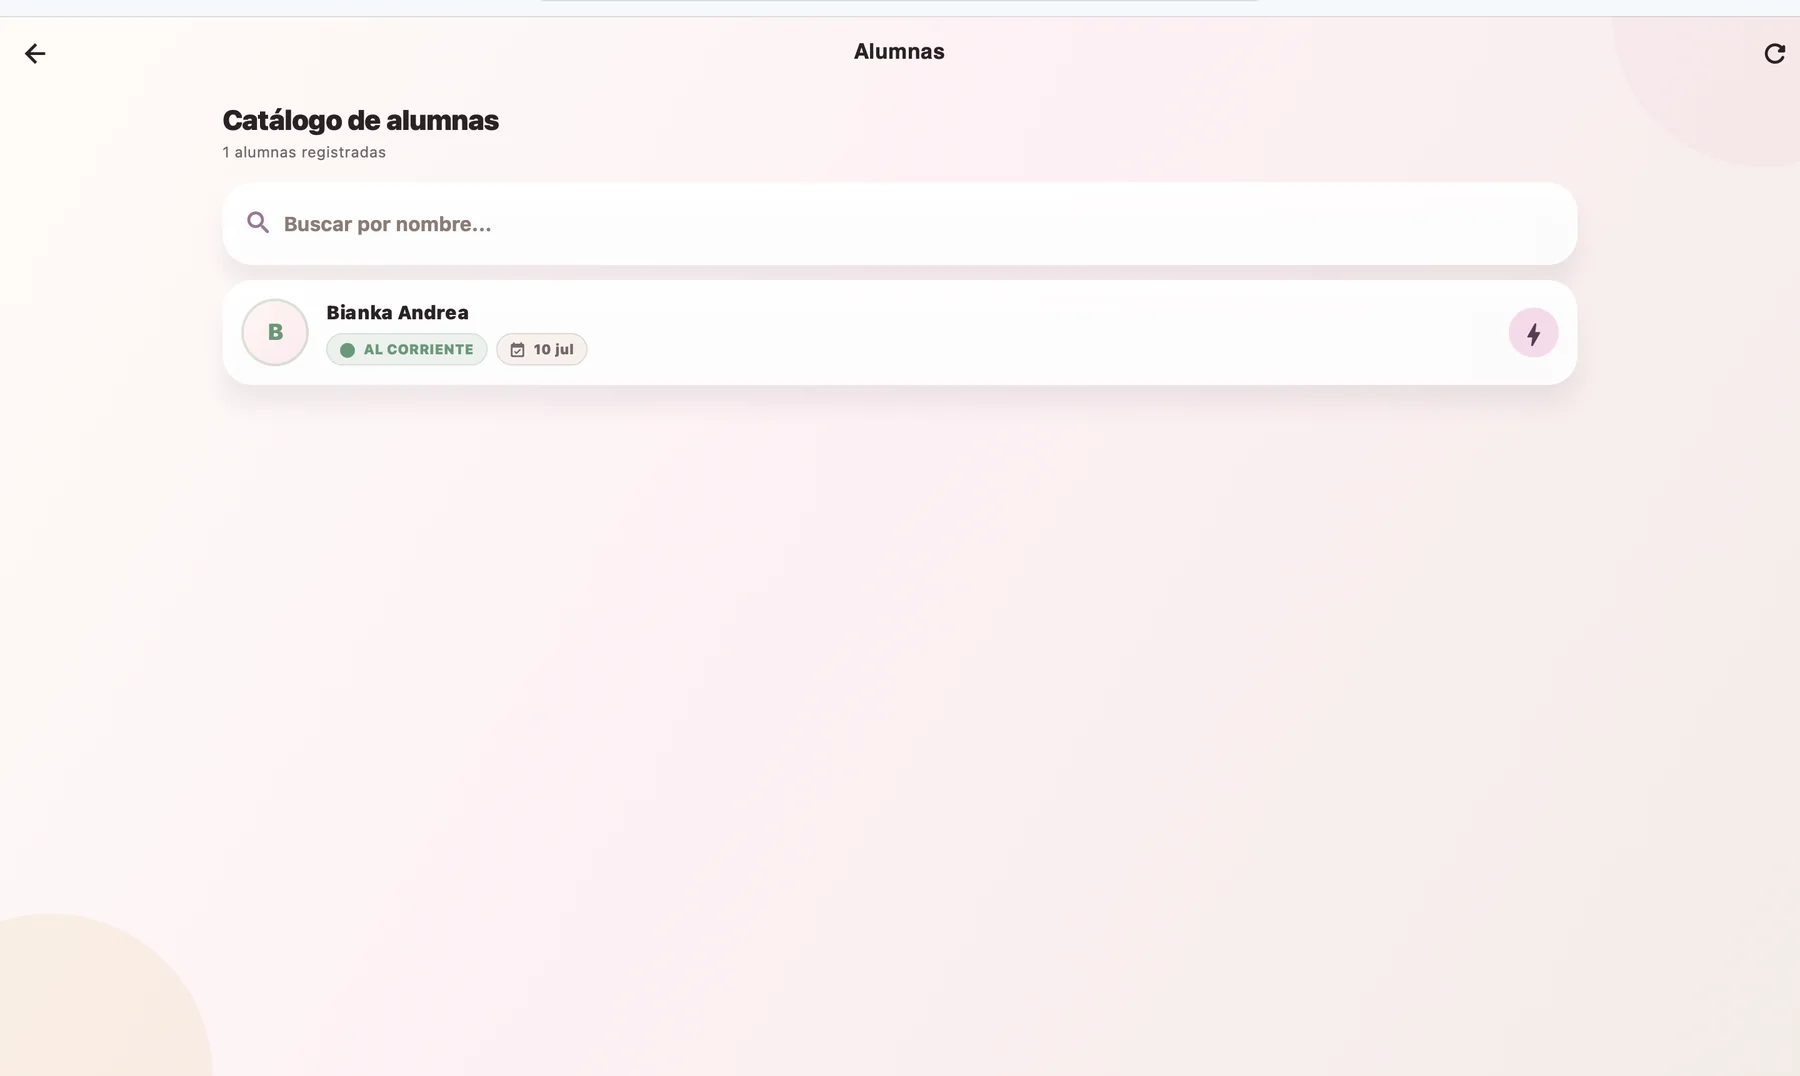Refresh the Alumnas list
1800x1076 pixels.
coord(1774,54)
